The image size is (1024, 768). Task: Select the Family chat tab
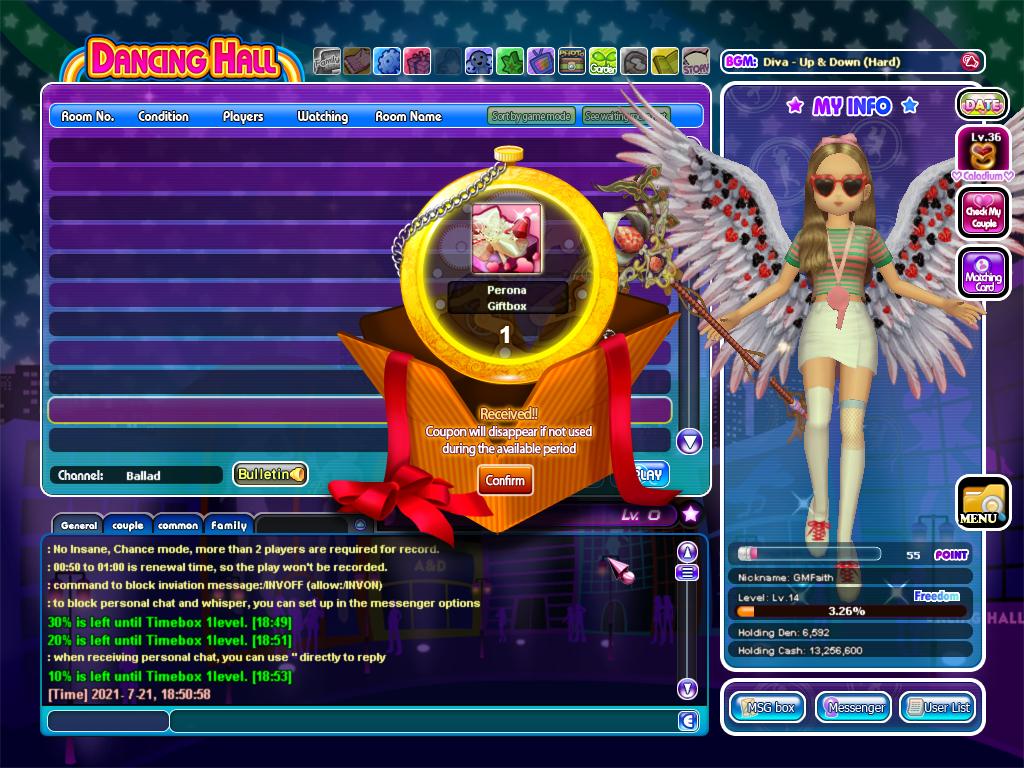coord(229,525)
